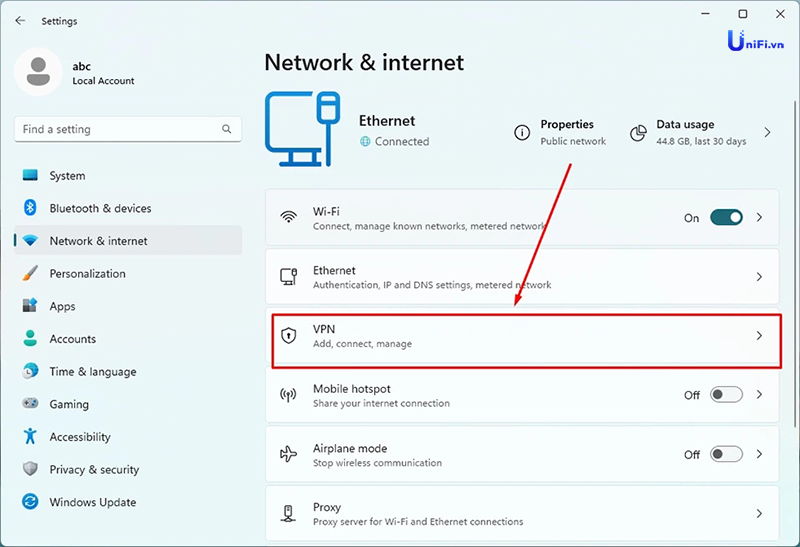Open Mobile hotspot settings row
Screen dimensions: 800x547
(x=522, y=395)
